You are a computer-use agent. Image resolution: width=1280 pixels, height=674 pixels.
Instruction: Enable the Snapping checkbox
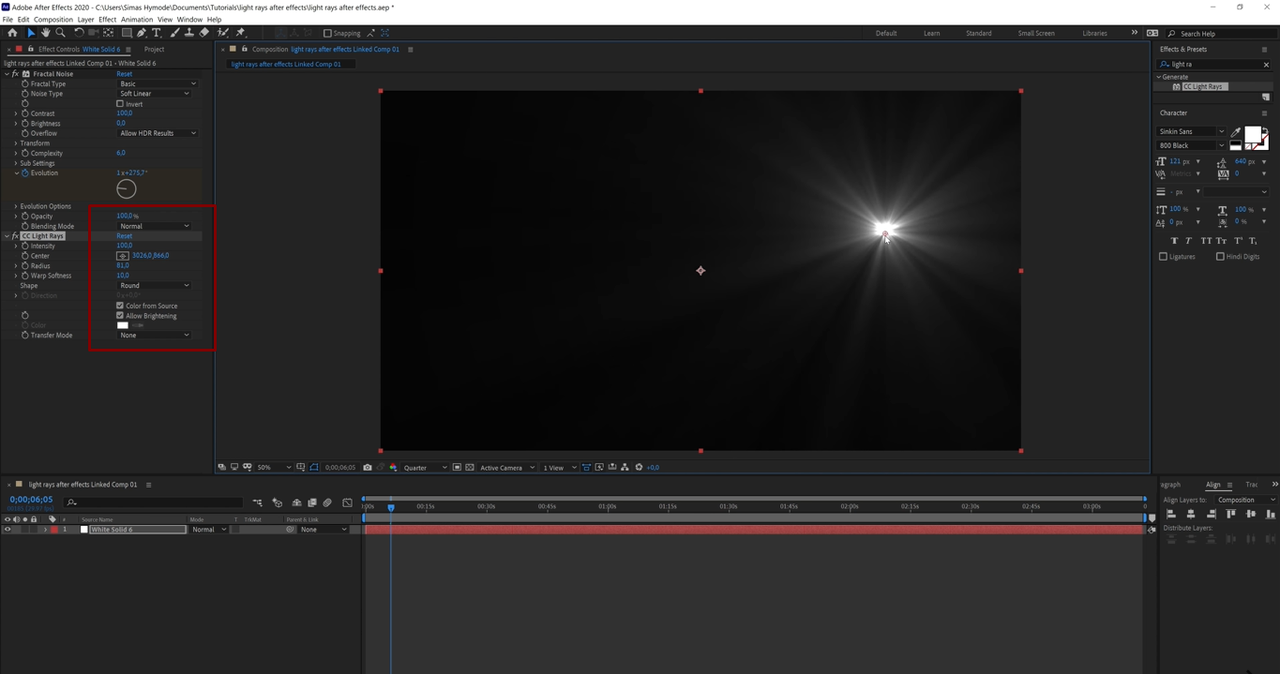(x=327, y=33)
